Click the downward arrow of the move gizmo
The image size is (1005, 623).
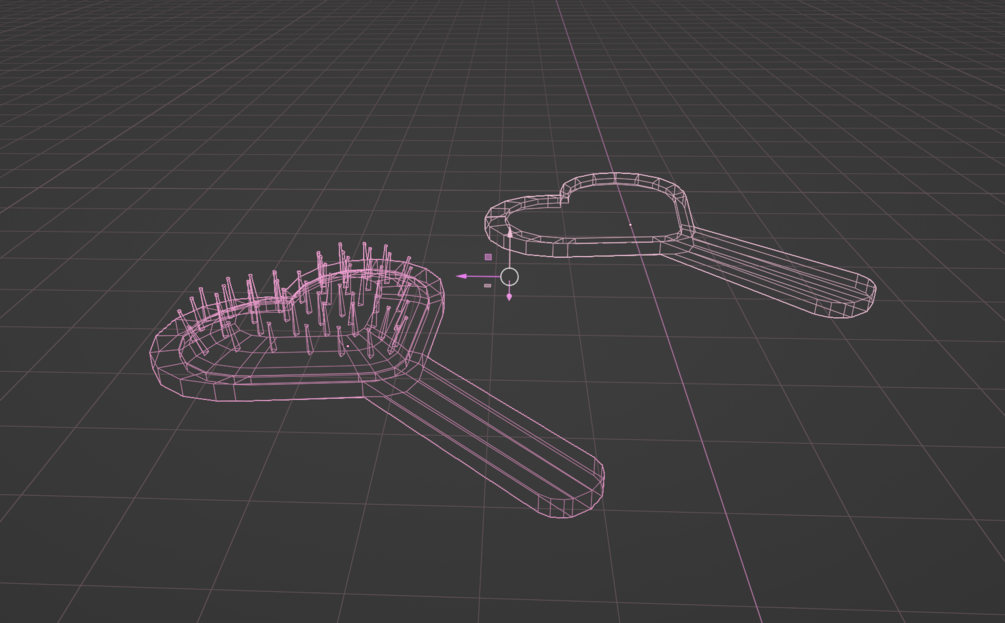pyautogui.click(x=510, y=297)
